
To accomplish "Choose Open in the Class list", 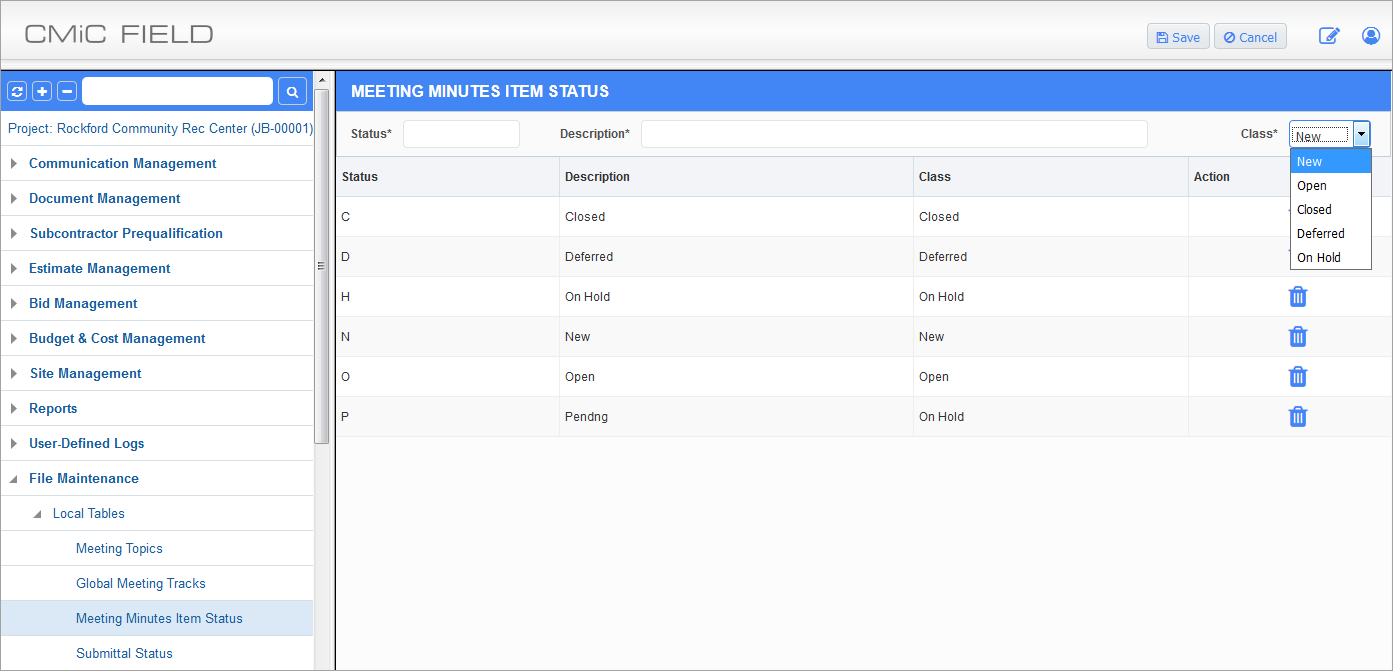I will [1330, 185].
